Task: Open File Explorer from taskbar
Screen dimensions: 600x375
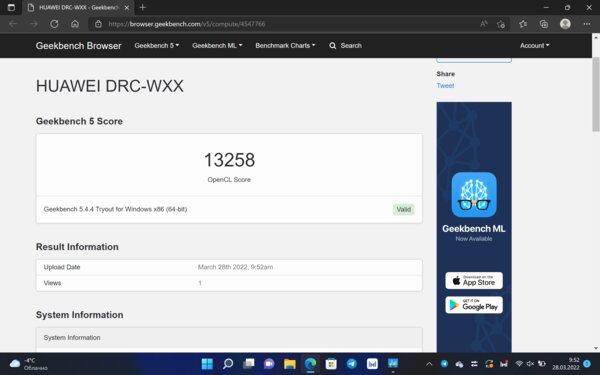Action: point(290,364)
